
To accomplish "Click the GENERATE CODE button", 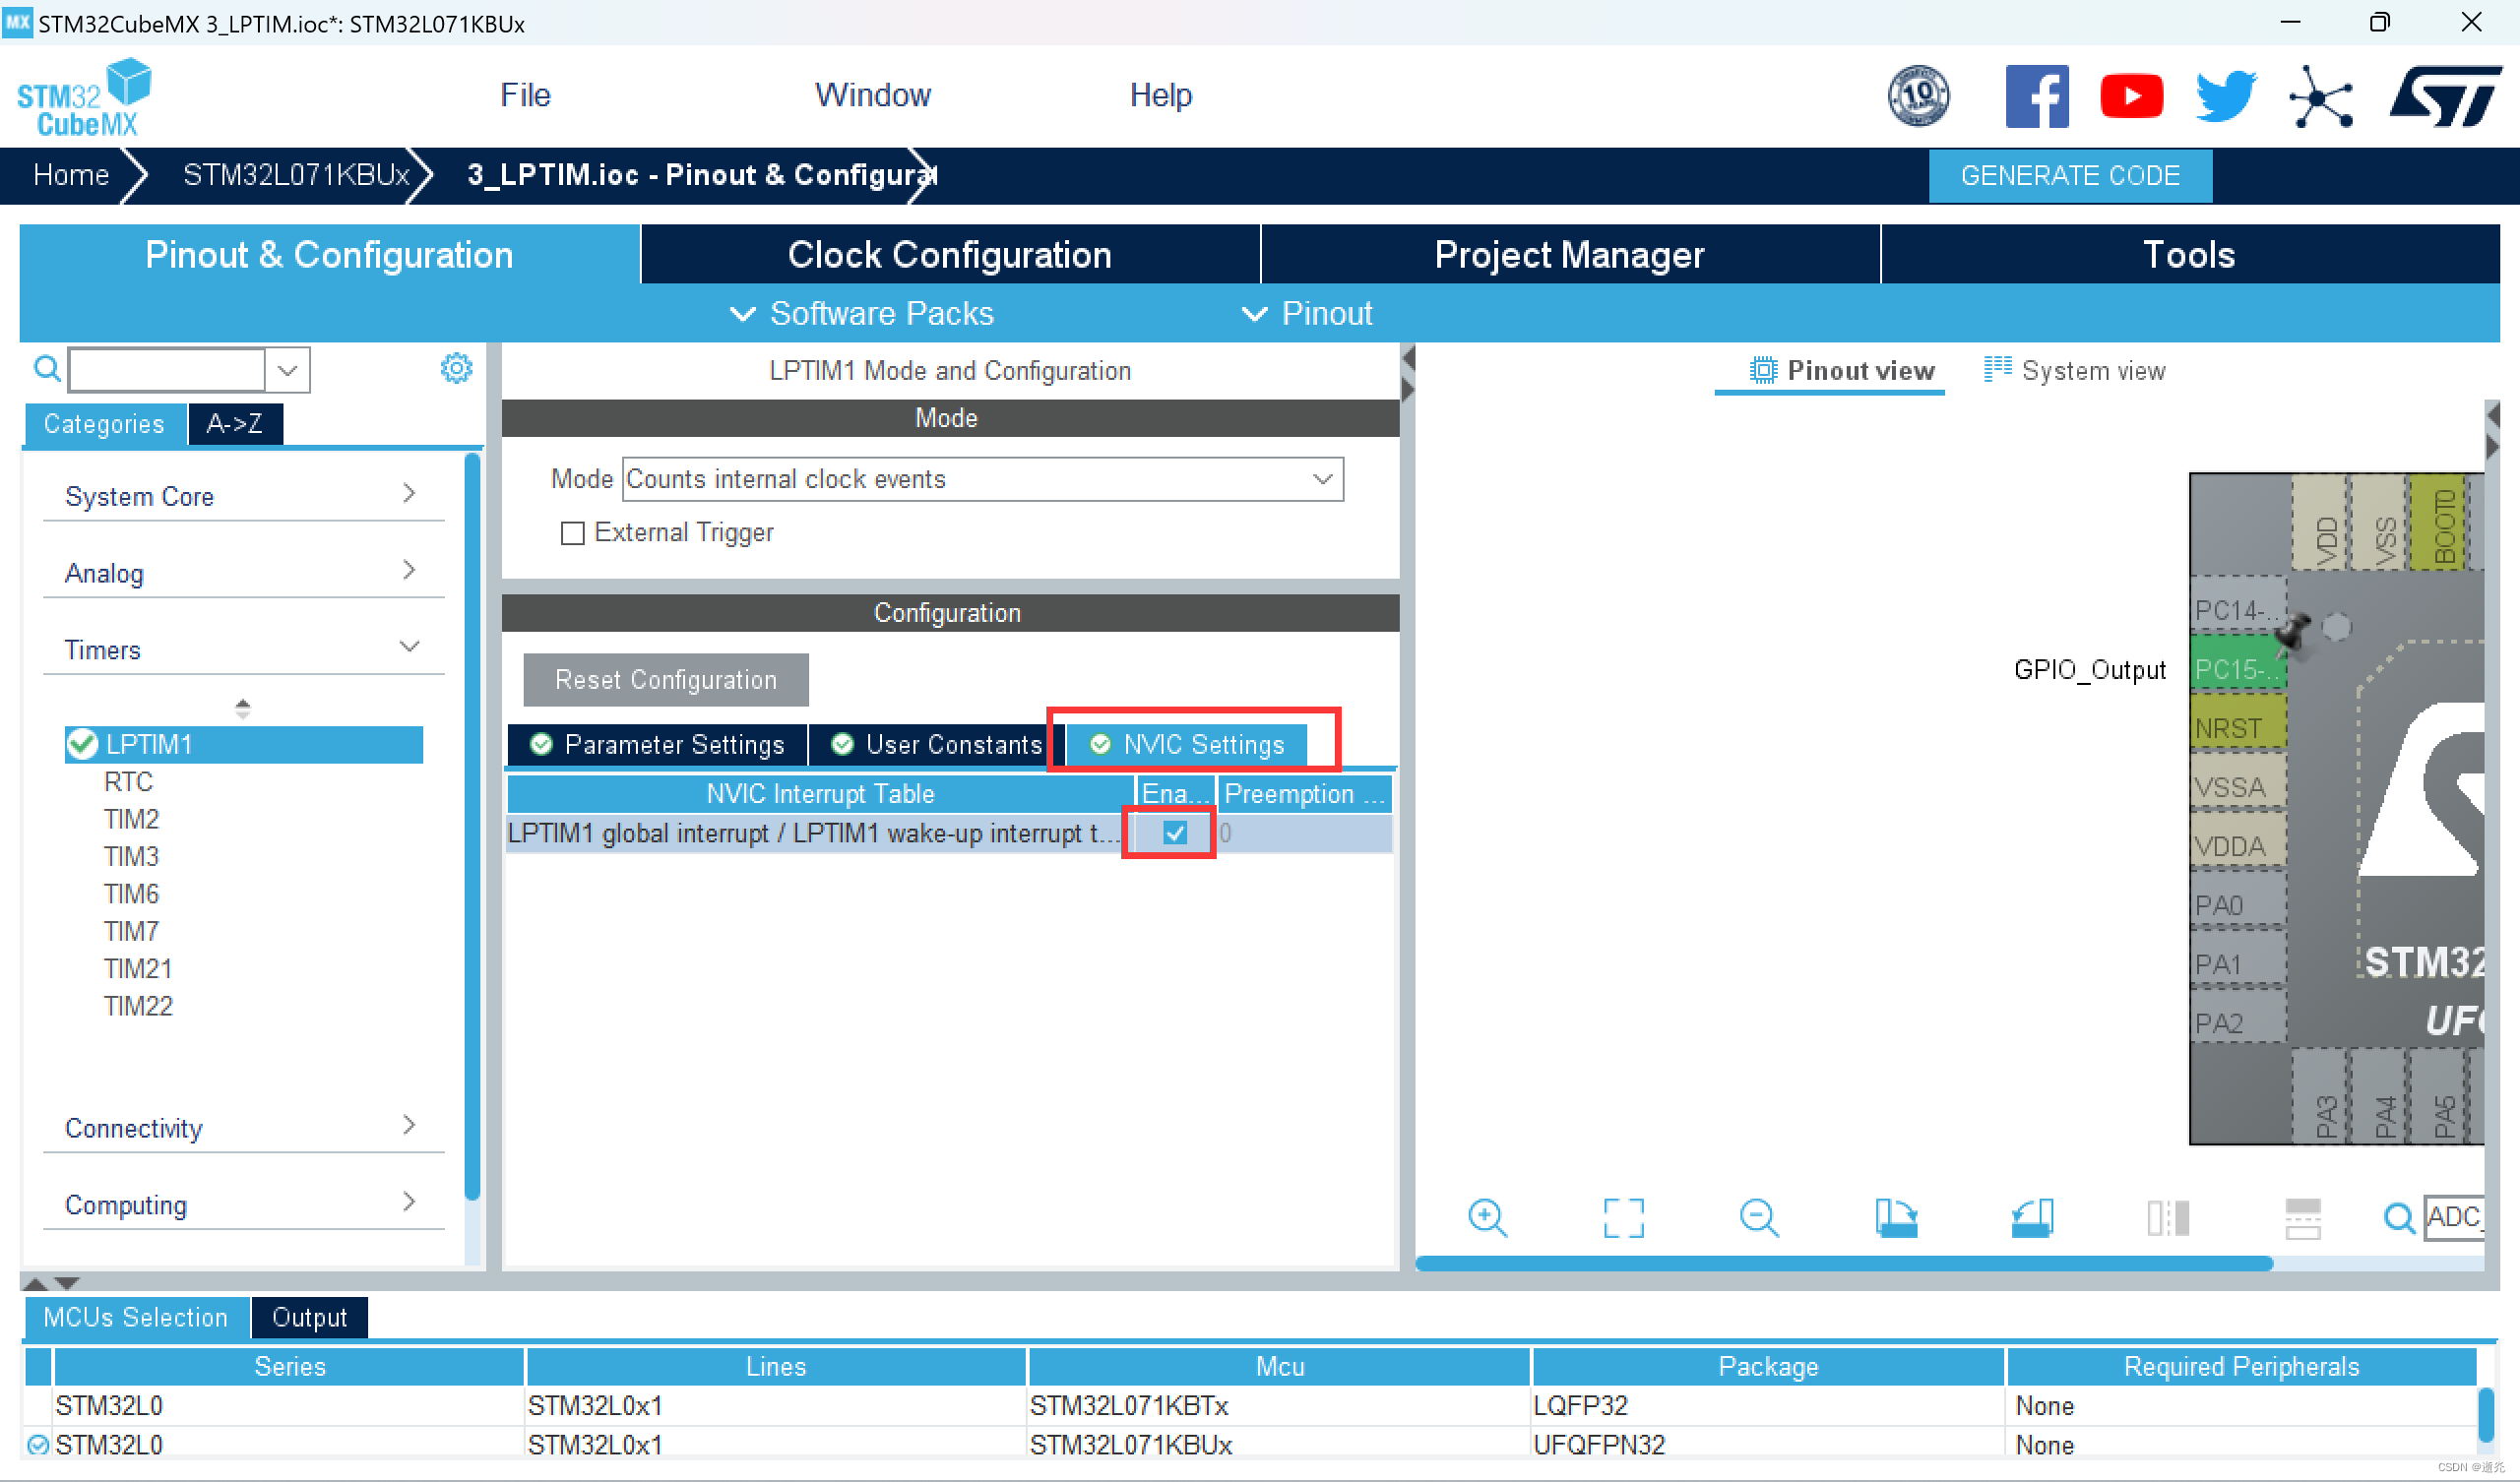I will point(2070,176).
